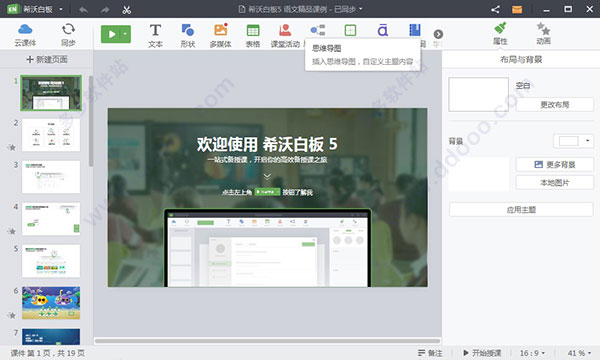Click animation star beside slide 6
Image resolution: width=600 pixels, height=360 pixels.
coord(12,315)
